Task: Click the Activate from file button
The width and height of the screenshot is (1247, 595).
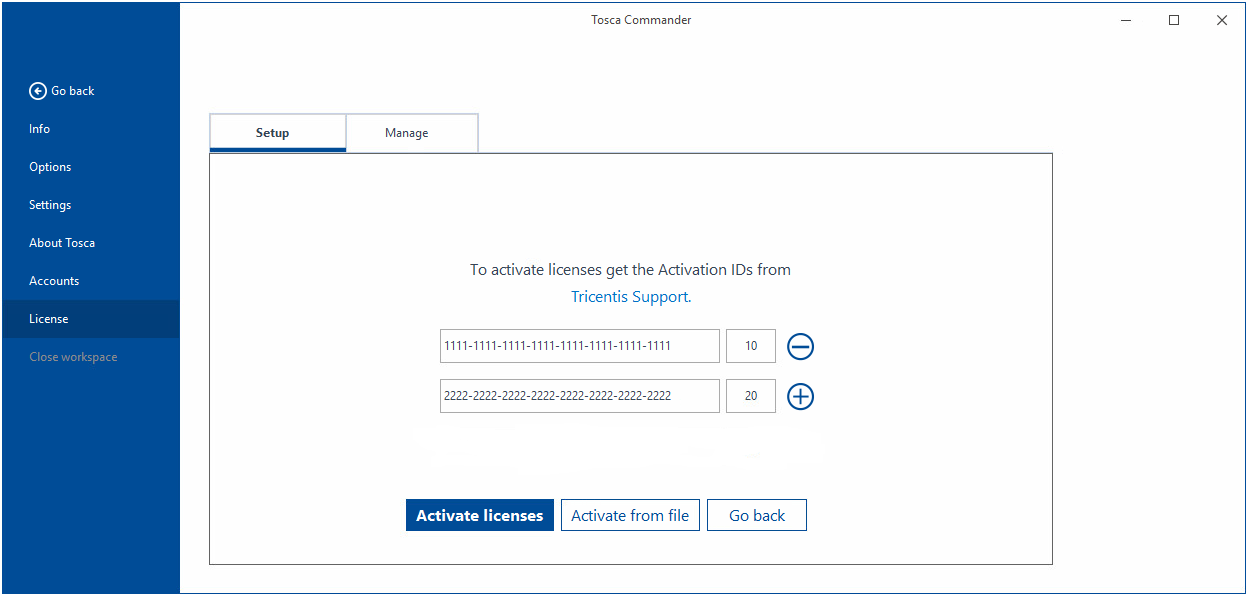Action: [x=630, y=516]
